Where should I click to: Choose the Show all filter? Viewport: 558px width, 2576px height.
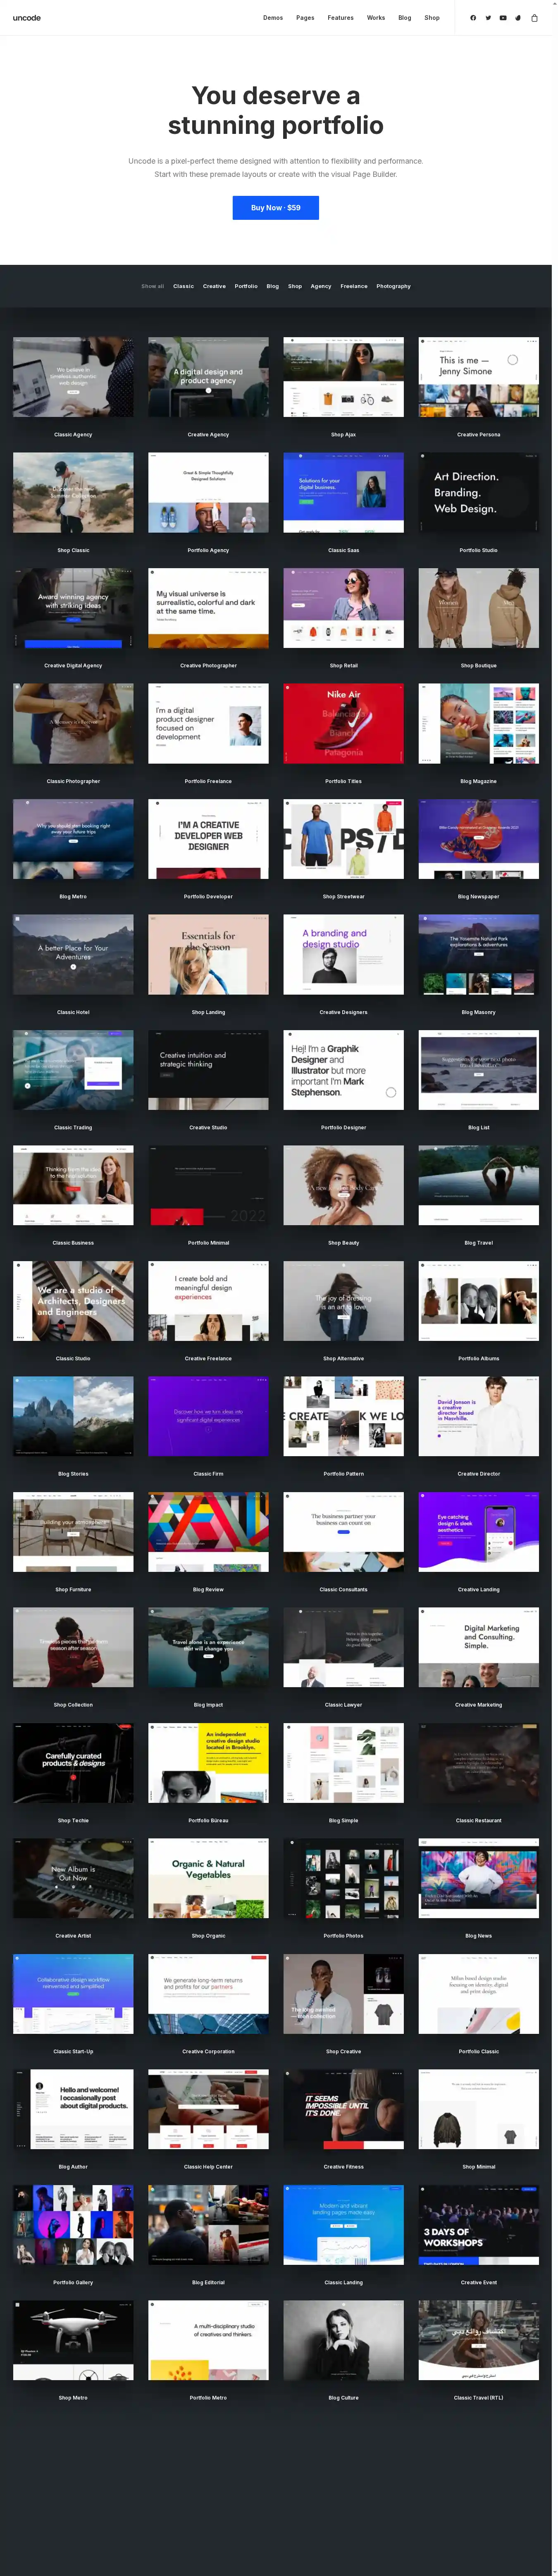point(152,286)
